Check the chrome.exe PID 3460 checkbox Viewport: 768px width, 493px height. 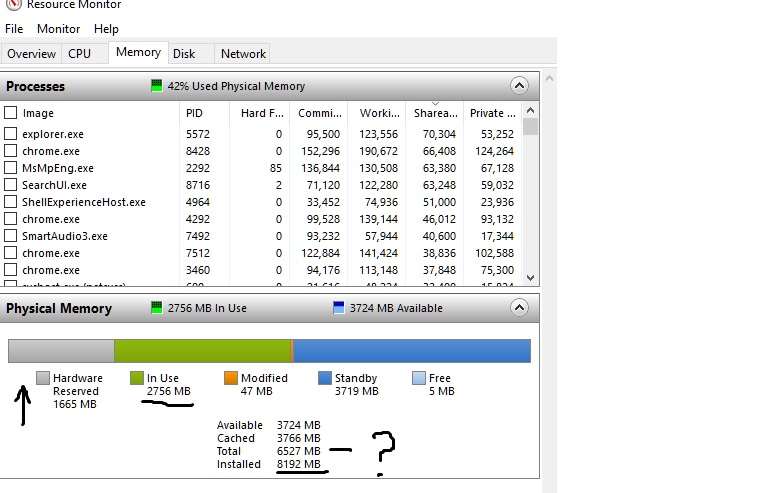pos(10,270)
